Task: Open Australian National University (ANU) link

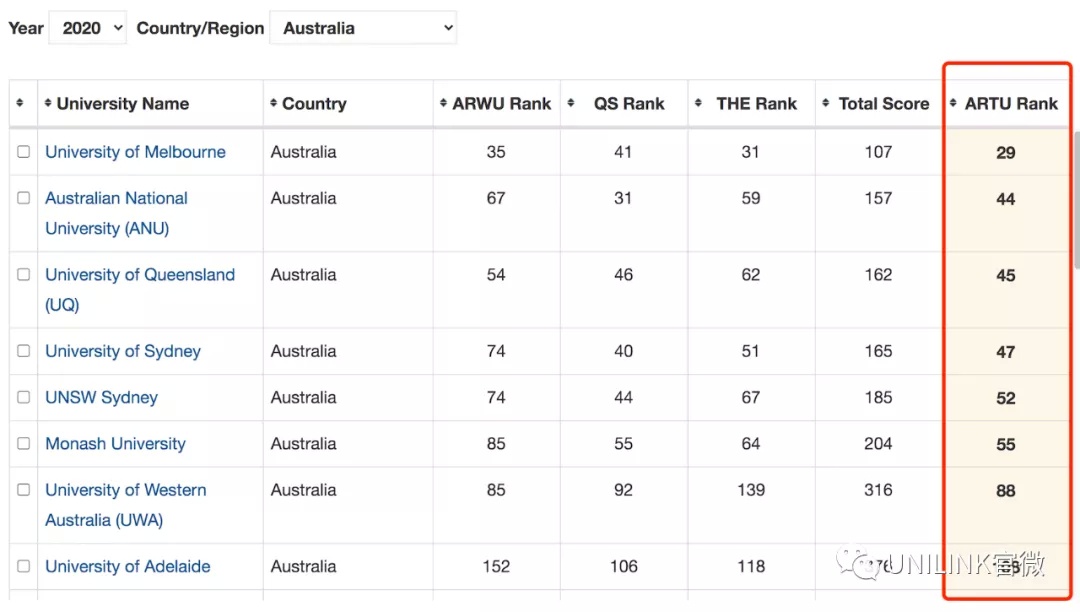Action: [116, 213]
